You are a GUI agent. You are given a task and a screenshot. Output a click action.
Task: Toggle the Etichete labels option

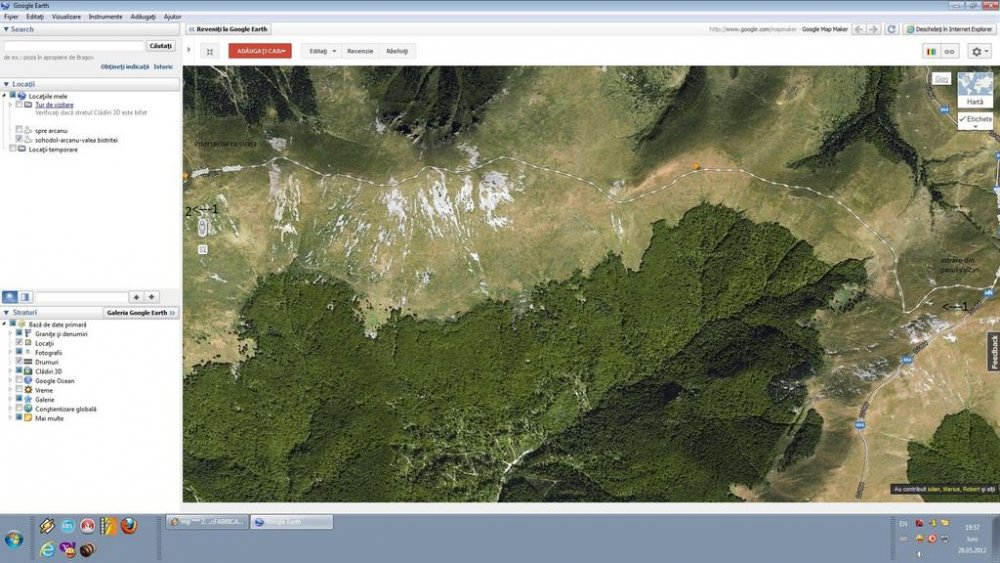(975, 119)
